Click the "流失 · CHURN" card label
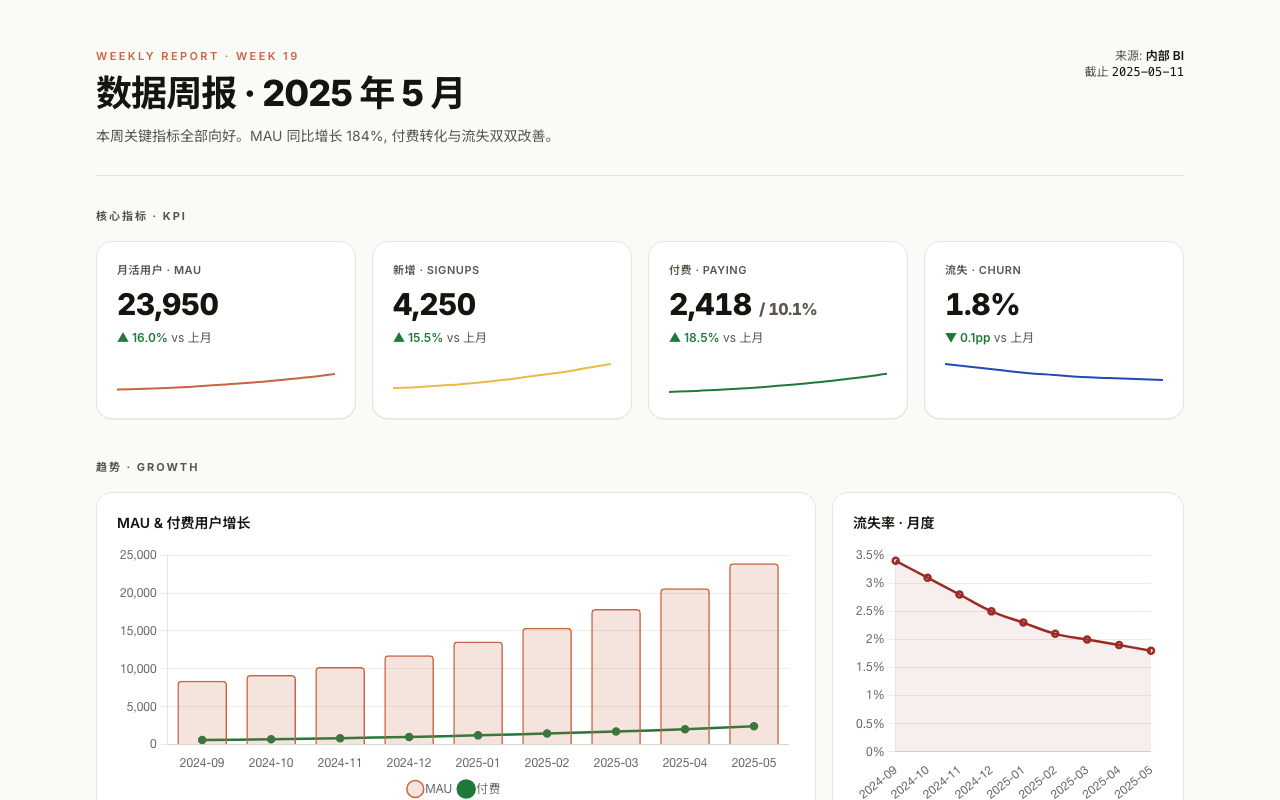 click(x=983, y=270)
